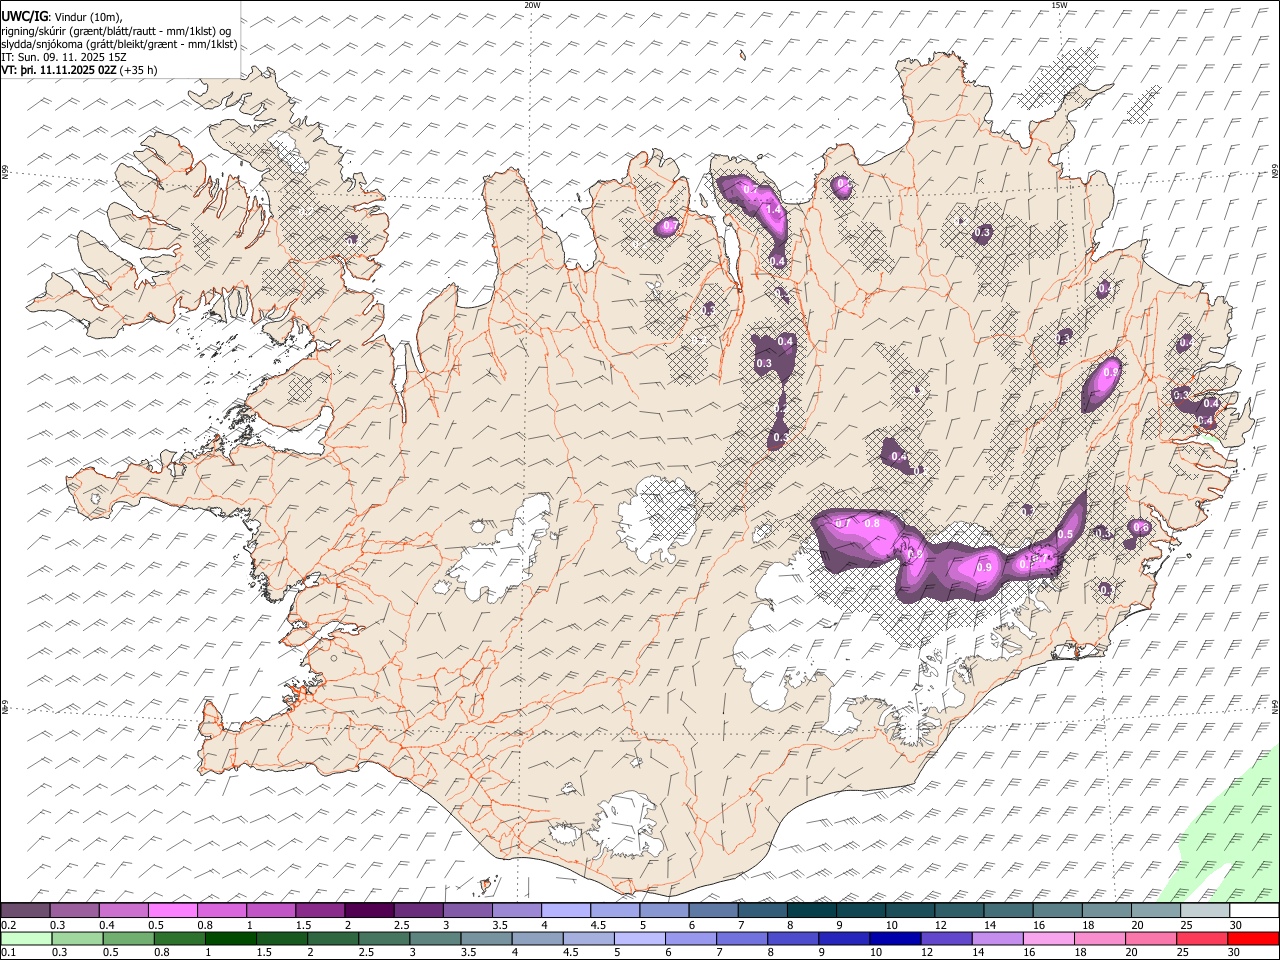Image resolution: width=1280 pixels, height=960 pixels.
Task: Pick the bright pink 0.5 swatch, upper legend
Action: (x=172, y=910)
